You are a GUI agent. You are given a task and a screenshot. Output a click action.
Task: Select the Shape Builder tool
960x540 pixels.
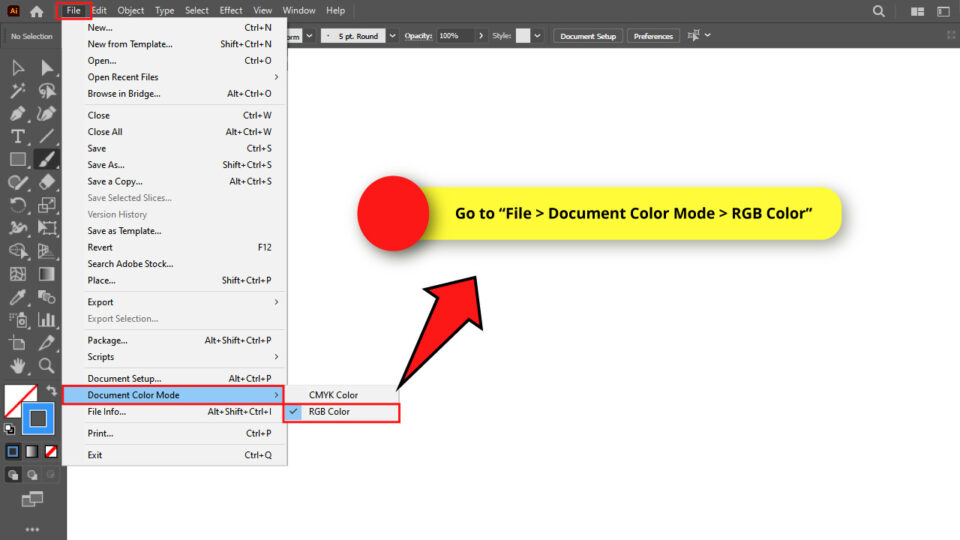pyautogui.click(x=18, y=251)
